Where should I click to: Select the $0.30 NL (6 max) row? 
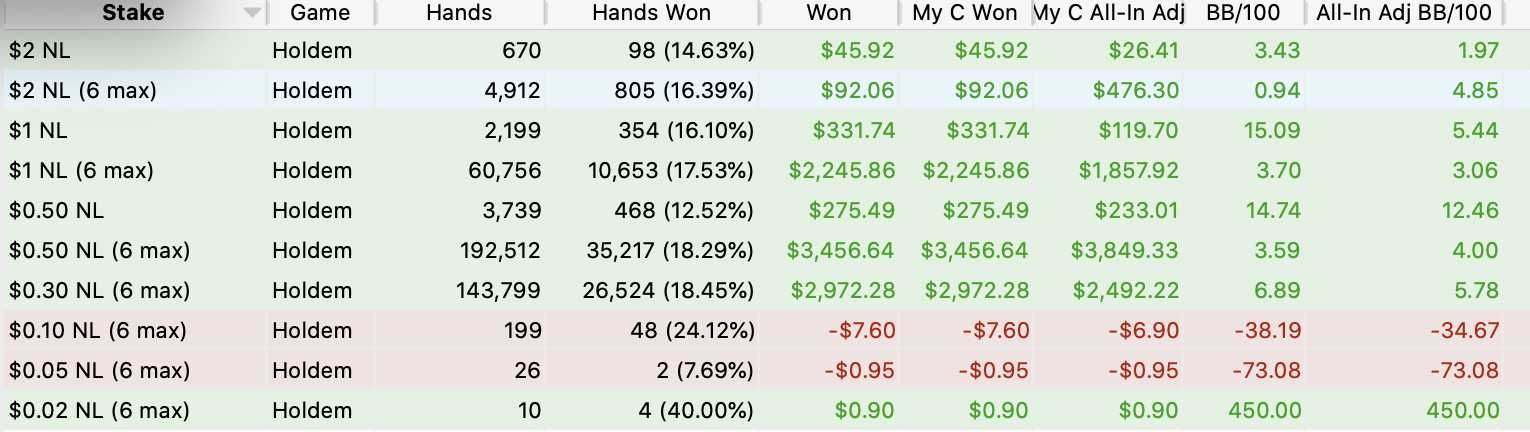pos(765,290)
